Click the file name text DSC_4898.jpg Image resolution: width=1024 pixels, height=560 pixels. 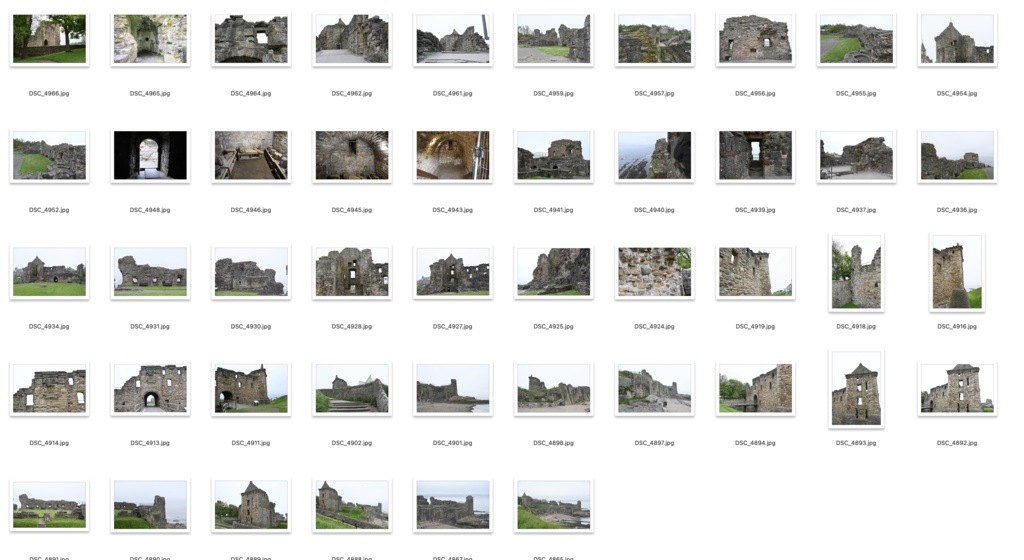click(553, 443)
